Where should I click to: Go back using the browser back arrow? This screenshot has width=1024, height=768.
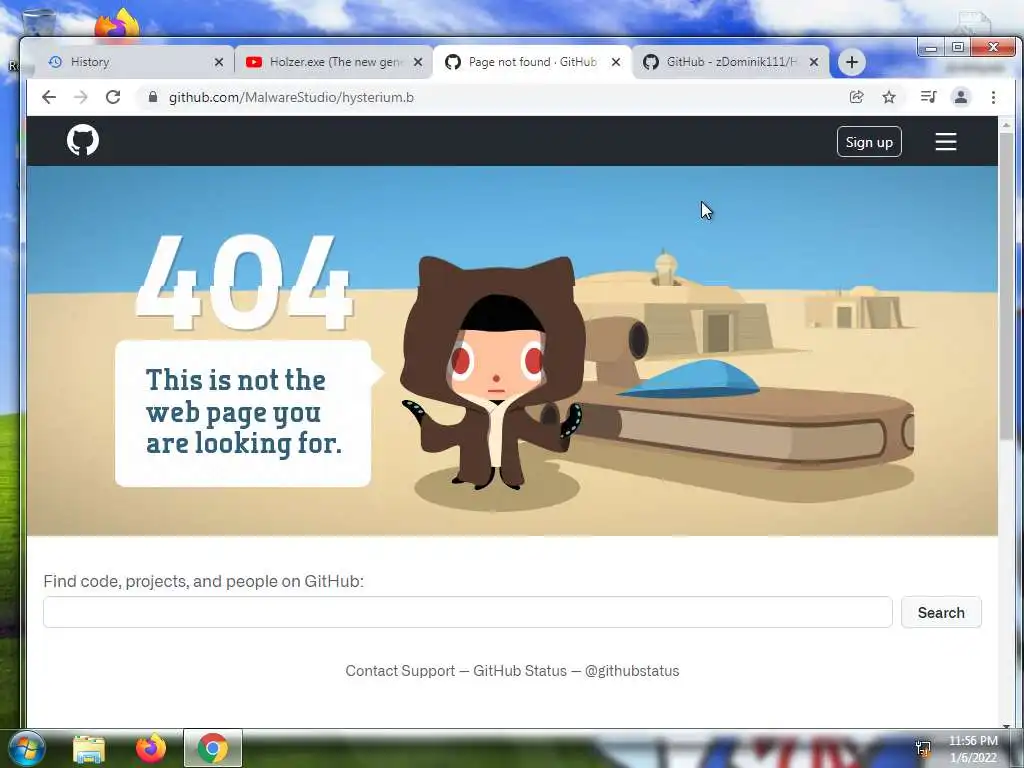[x=49, y=97]
